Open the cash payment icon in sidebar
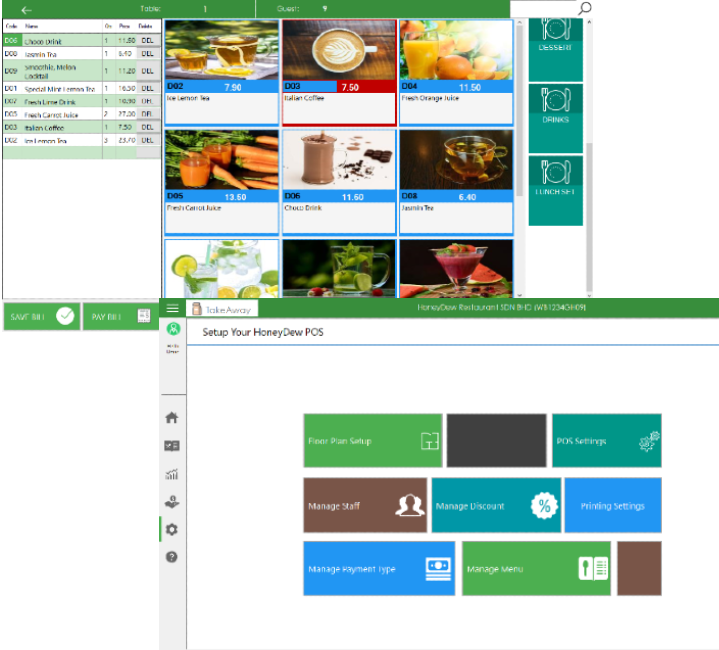 pyautogui.click(x=172, y=502)
